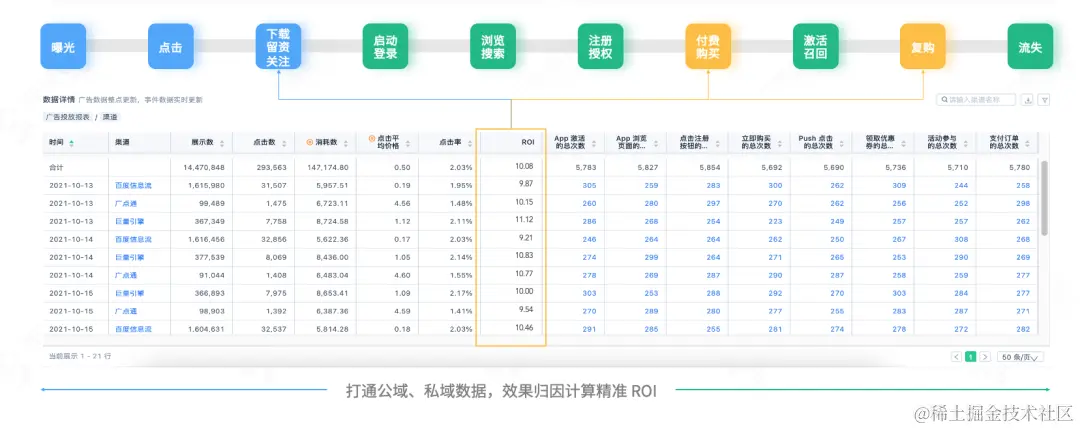Click the 浏览搜索 stage box
Image resolution: width=1080 pixels, height=430 pixels.
[493, 47]
